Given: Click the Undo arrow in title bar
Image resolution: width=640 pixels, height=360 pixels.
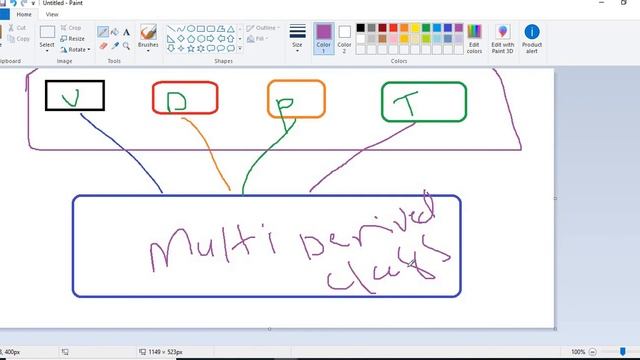Looking at the screenshot, I should pyautogui.click(x=13, y=3).
